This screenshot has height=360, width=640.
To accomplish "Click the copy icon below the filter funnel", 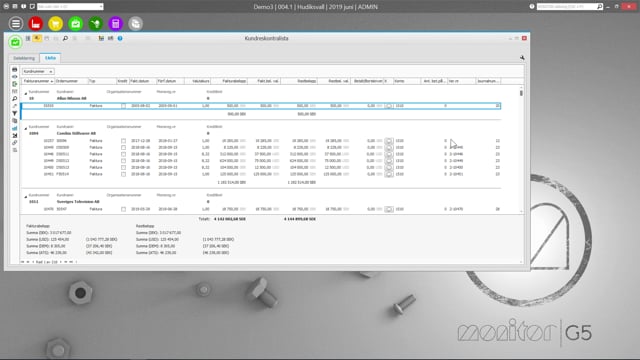I will [x=15, y=121].
